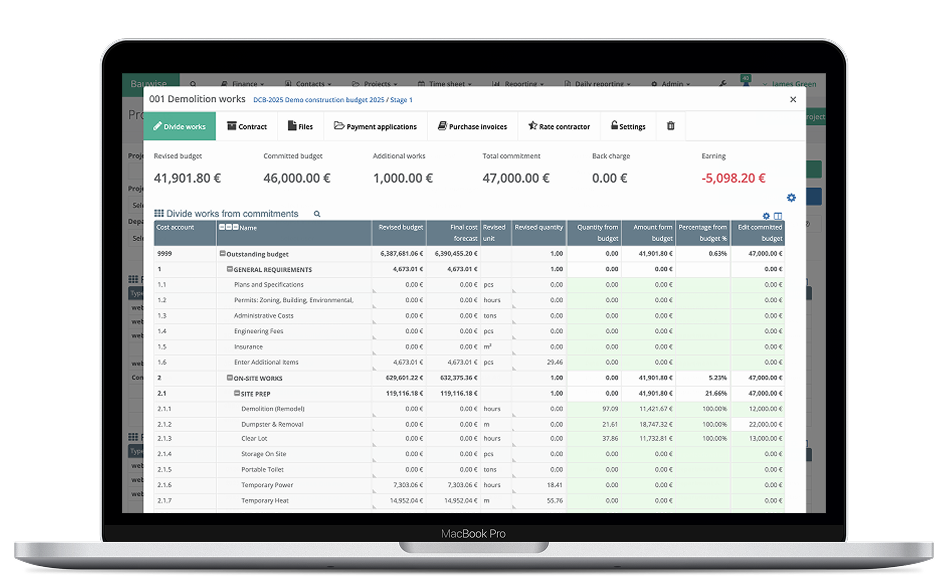Close the Demolition works dialog
The width and height of the screenshot is (948, 587).
coord(793,99)
